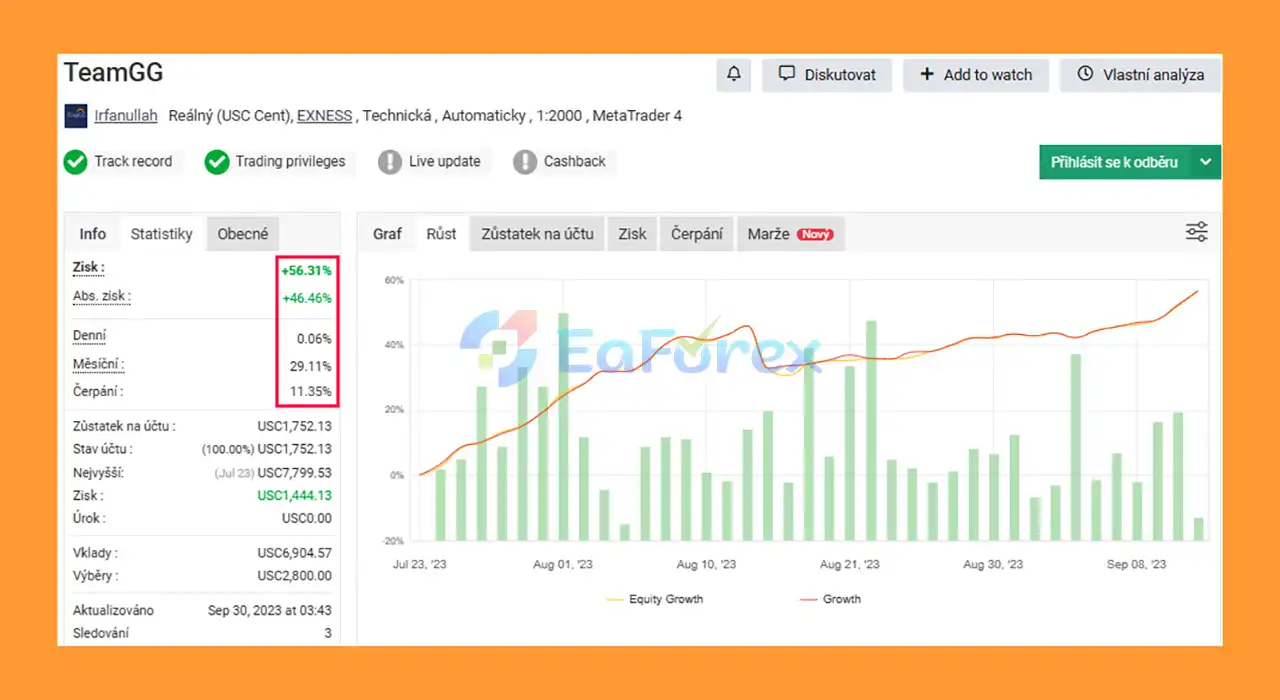Click the green Track record checkmark
The width and height of the screenshot is (1280, 700).
(75, 162)
